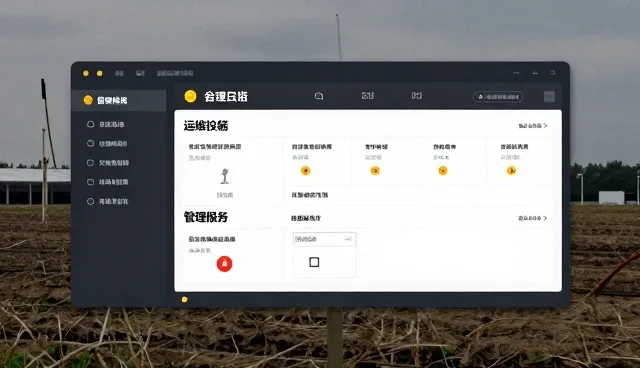Image resolution: width=640 pixels, height=368 pixels.
Task: Click bold label above the dropdown field
Action: tap(306, 218)
